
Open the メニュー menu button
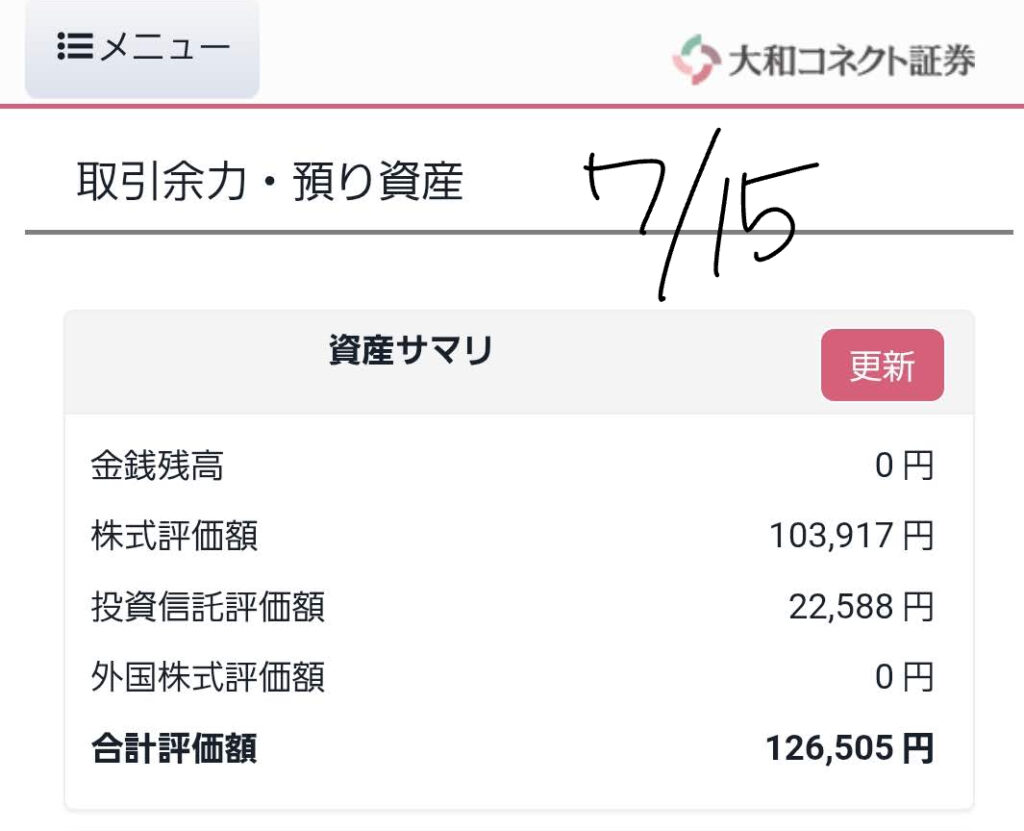(142, 48)
